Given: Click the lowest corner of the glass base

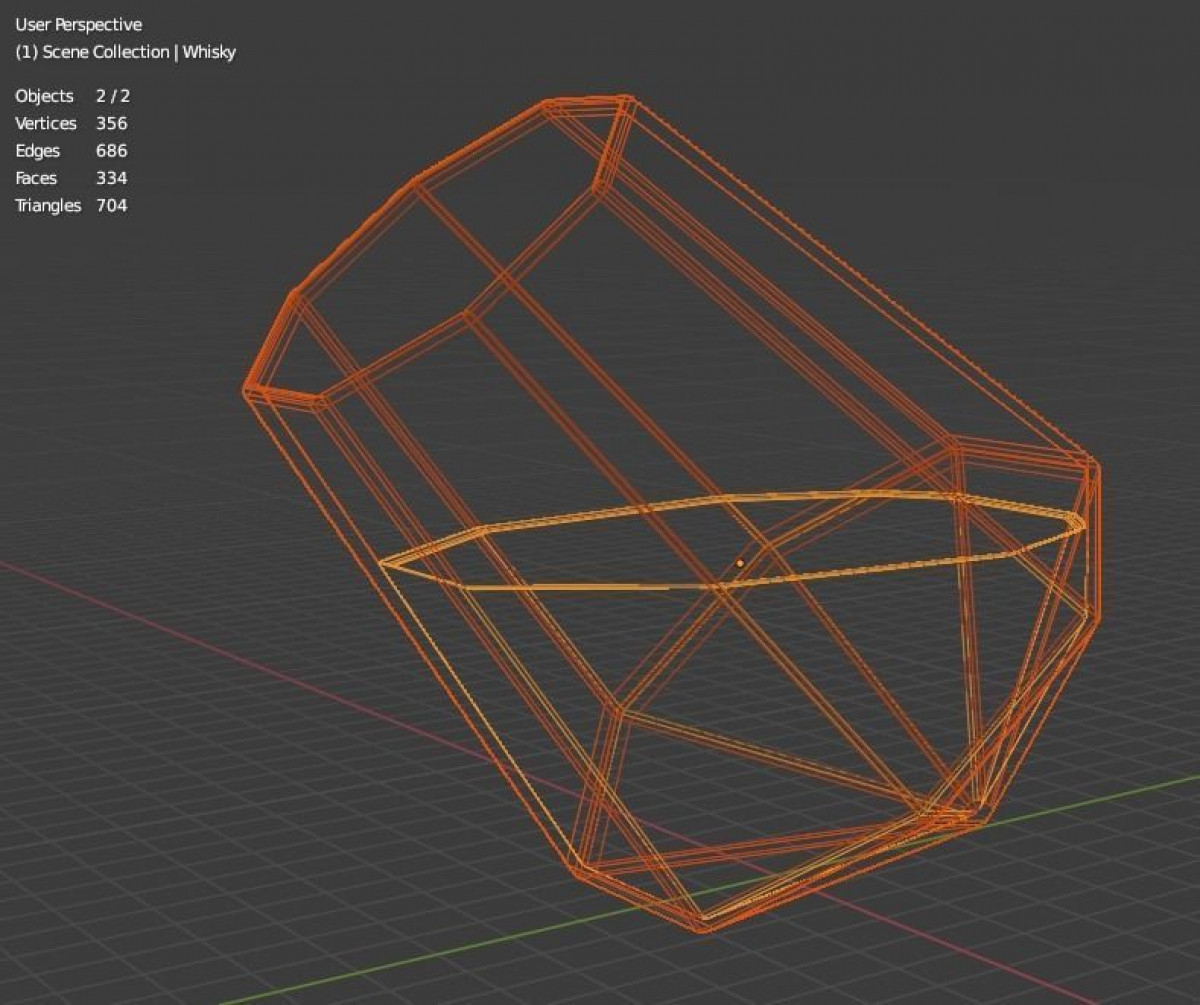Looking at the screenshot, I should click(704, 928).
